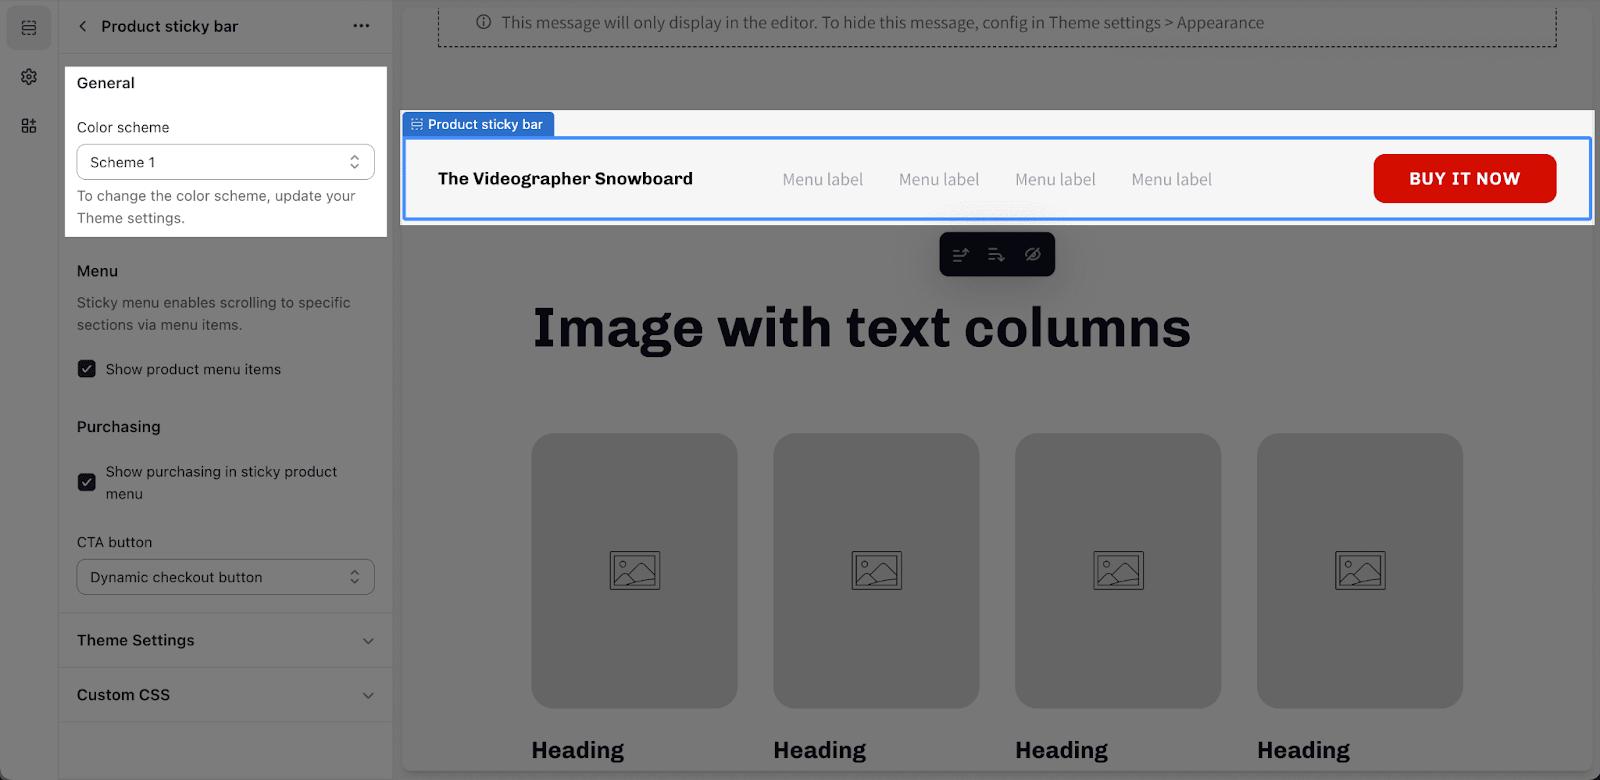1600x780 pixels.
Task: Open CTA button Dynamic checkout dropdown
Action: (x=226, y=577)
